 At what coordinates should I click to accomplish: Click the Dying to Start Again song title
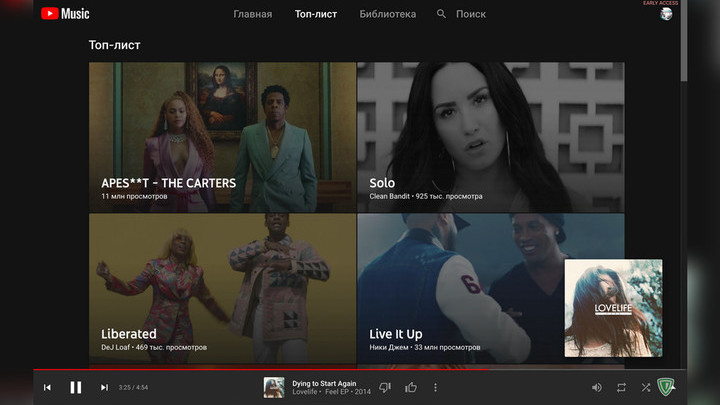click(x=324, y=383)
